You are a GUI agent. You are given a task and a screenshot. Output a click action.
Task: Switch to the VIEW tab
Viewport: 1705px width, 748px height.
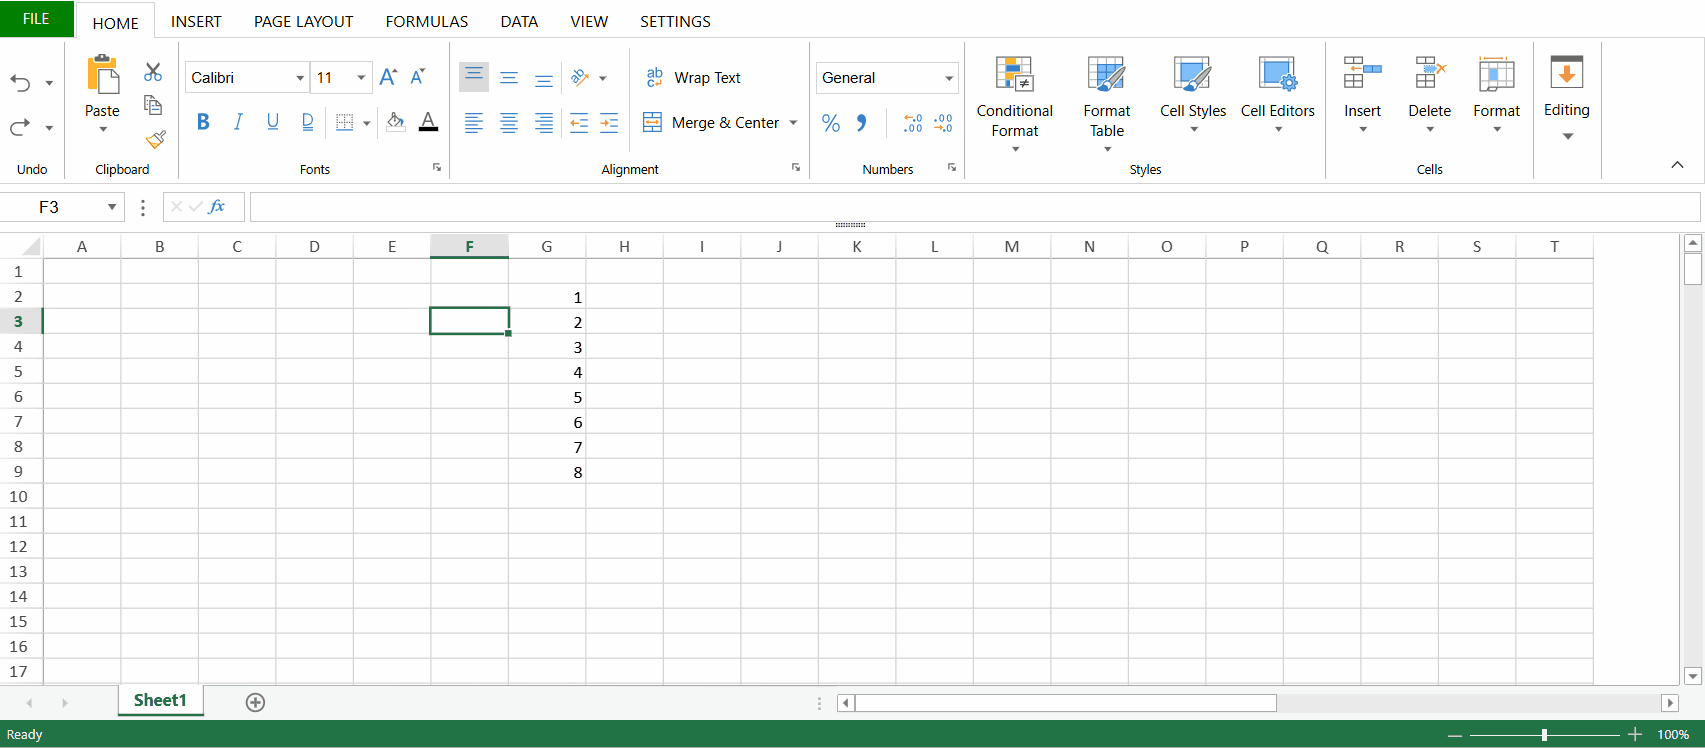tap(589, 21)
